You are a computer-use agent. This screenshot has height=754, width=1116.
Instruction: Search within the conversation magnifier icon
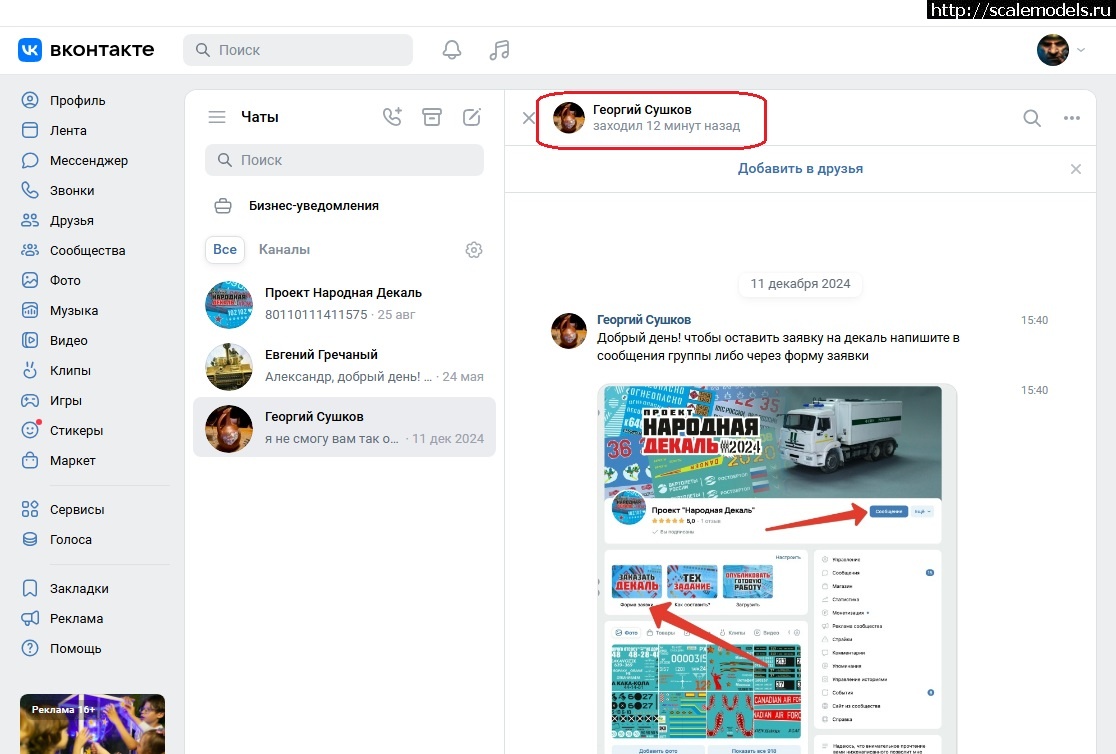point(1032,118)
